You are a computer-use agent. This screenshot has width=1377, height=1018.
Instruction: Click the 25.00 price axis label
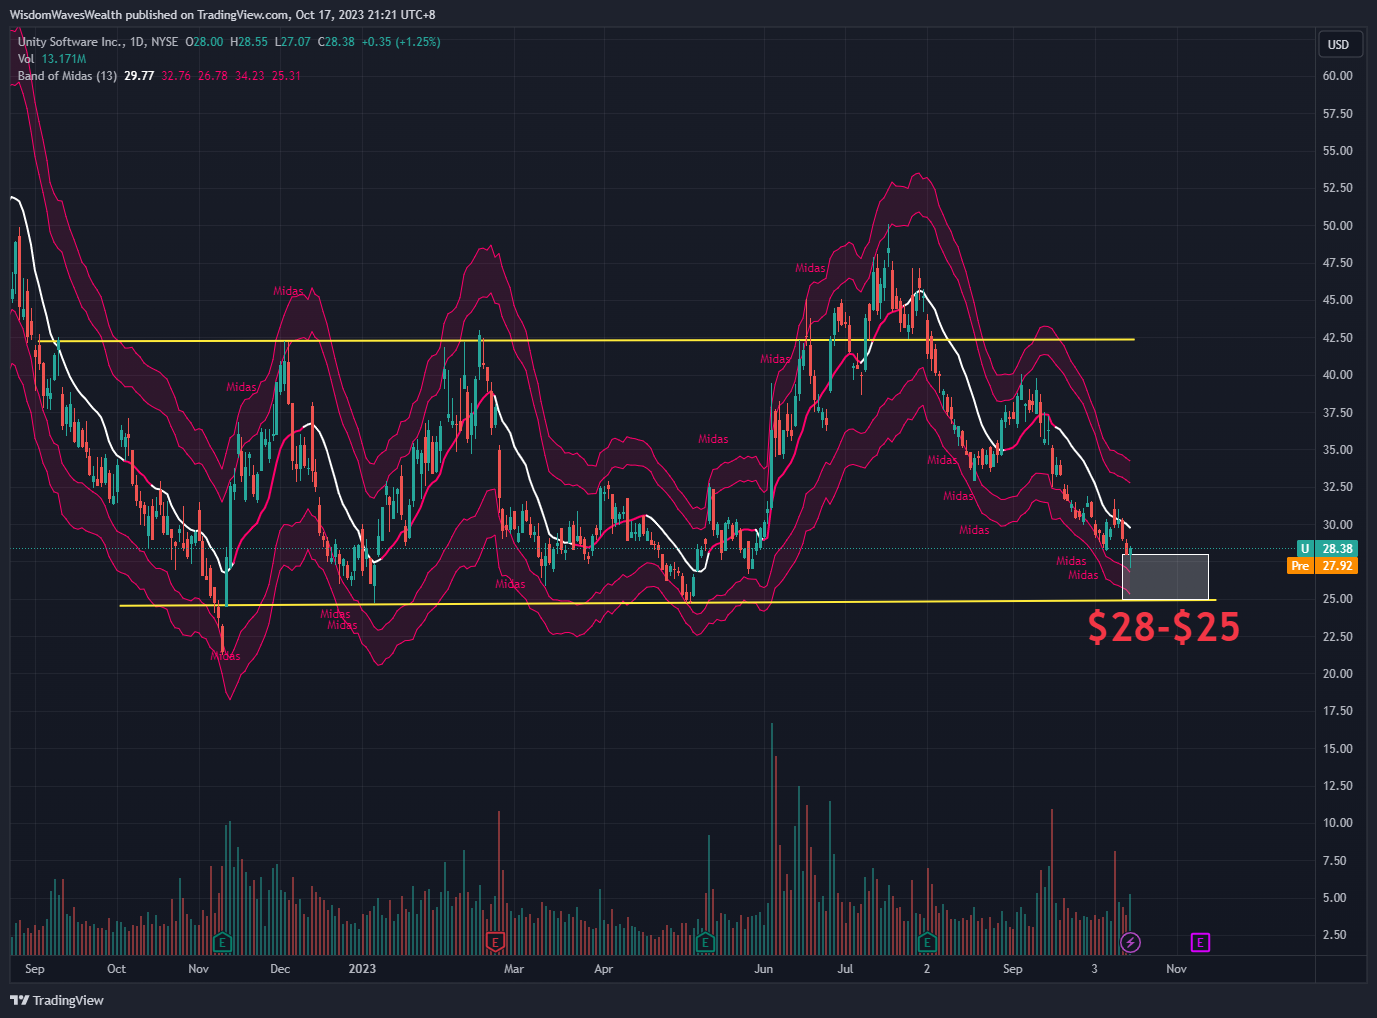(x=1337, y=599)
